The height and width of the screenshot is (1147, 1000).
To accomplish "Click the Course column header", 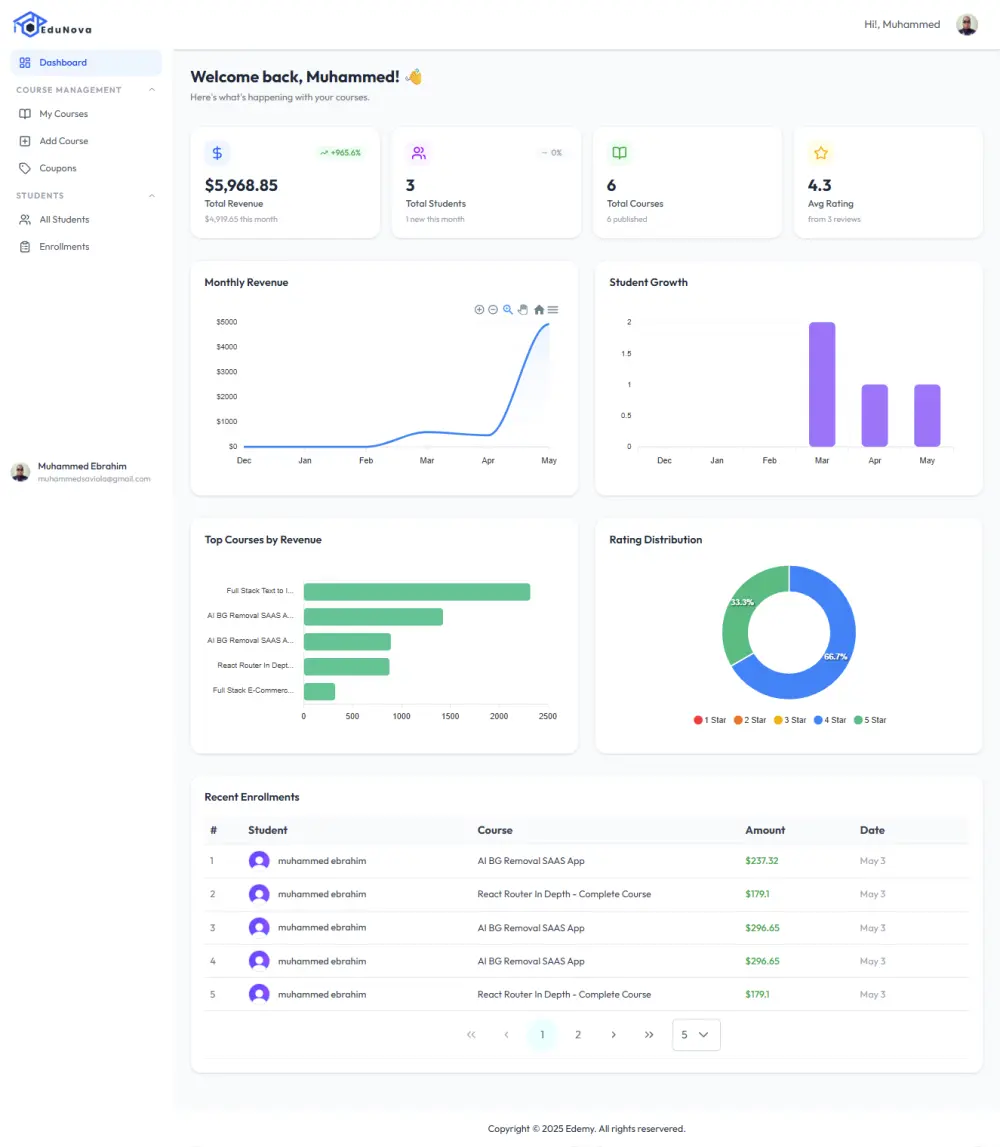I will point(495,830).
